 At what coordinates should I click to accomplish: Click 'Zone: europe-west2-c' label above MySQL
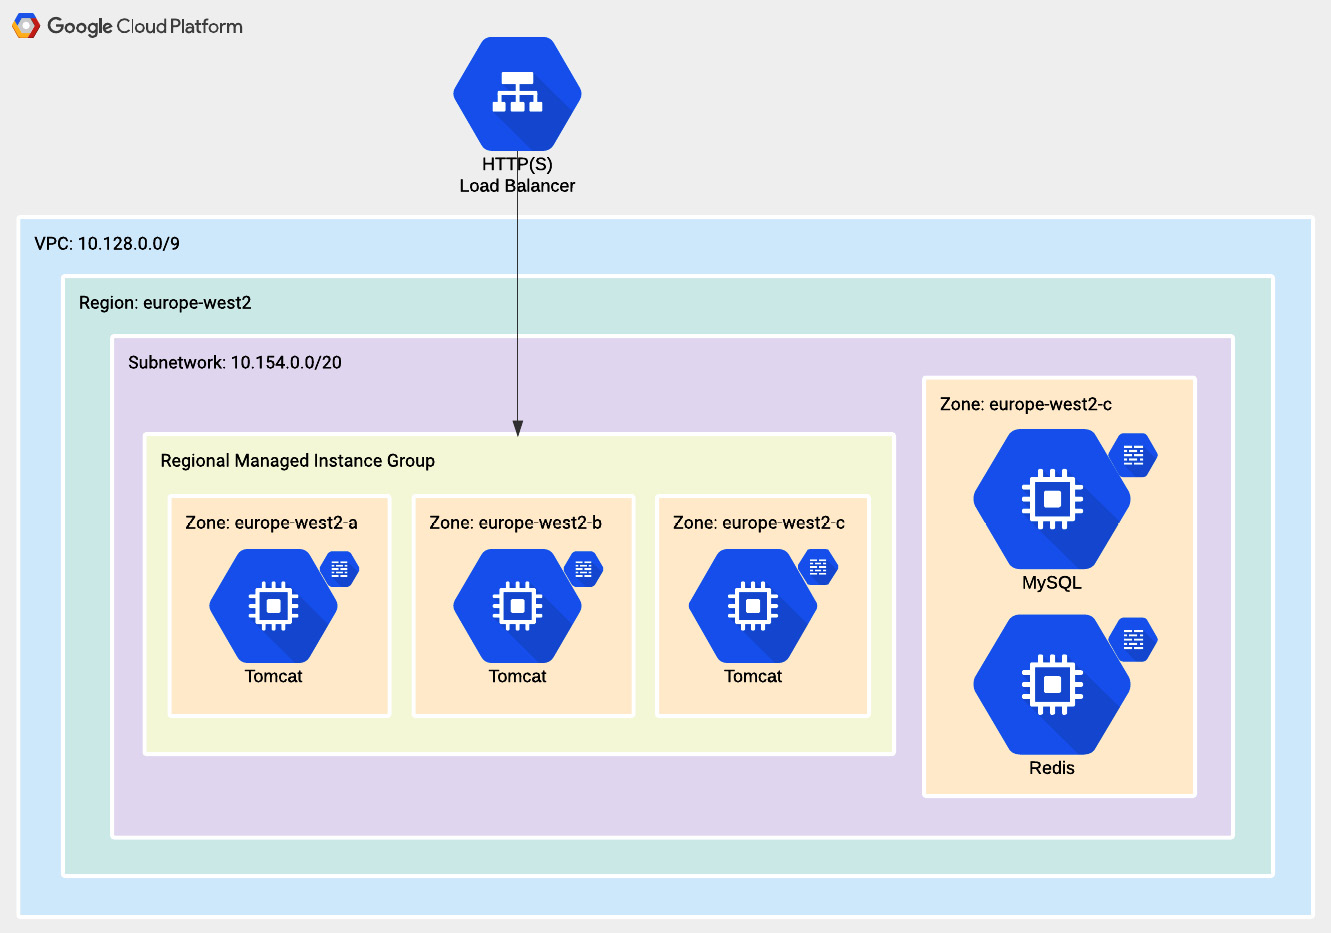point(1026,404)
